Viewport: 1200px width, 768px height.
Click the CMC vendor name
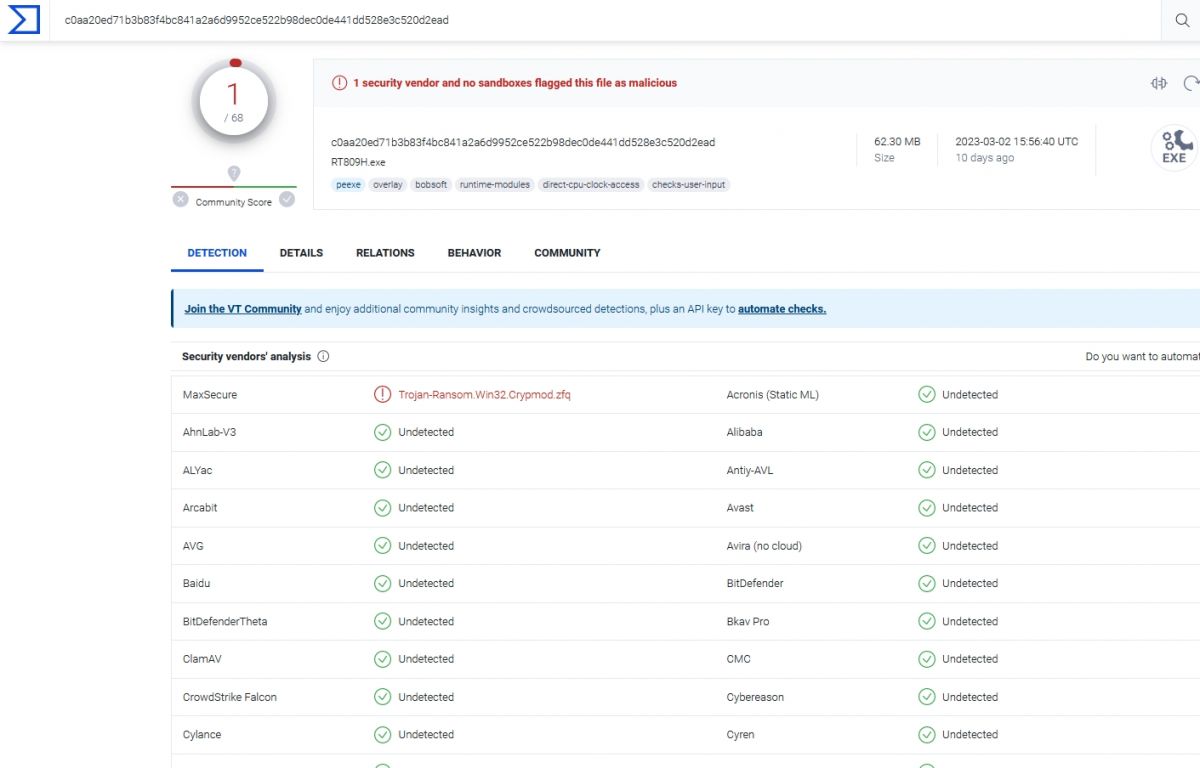739,659
